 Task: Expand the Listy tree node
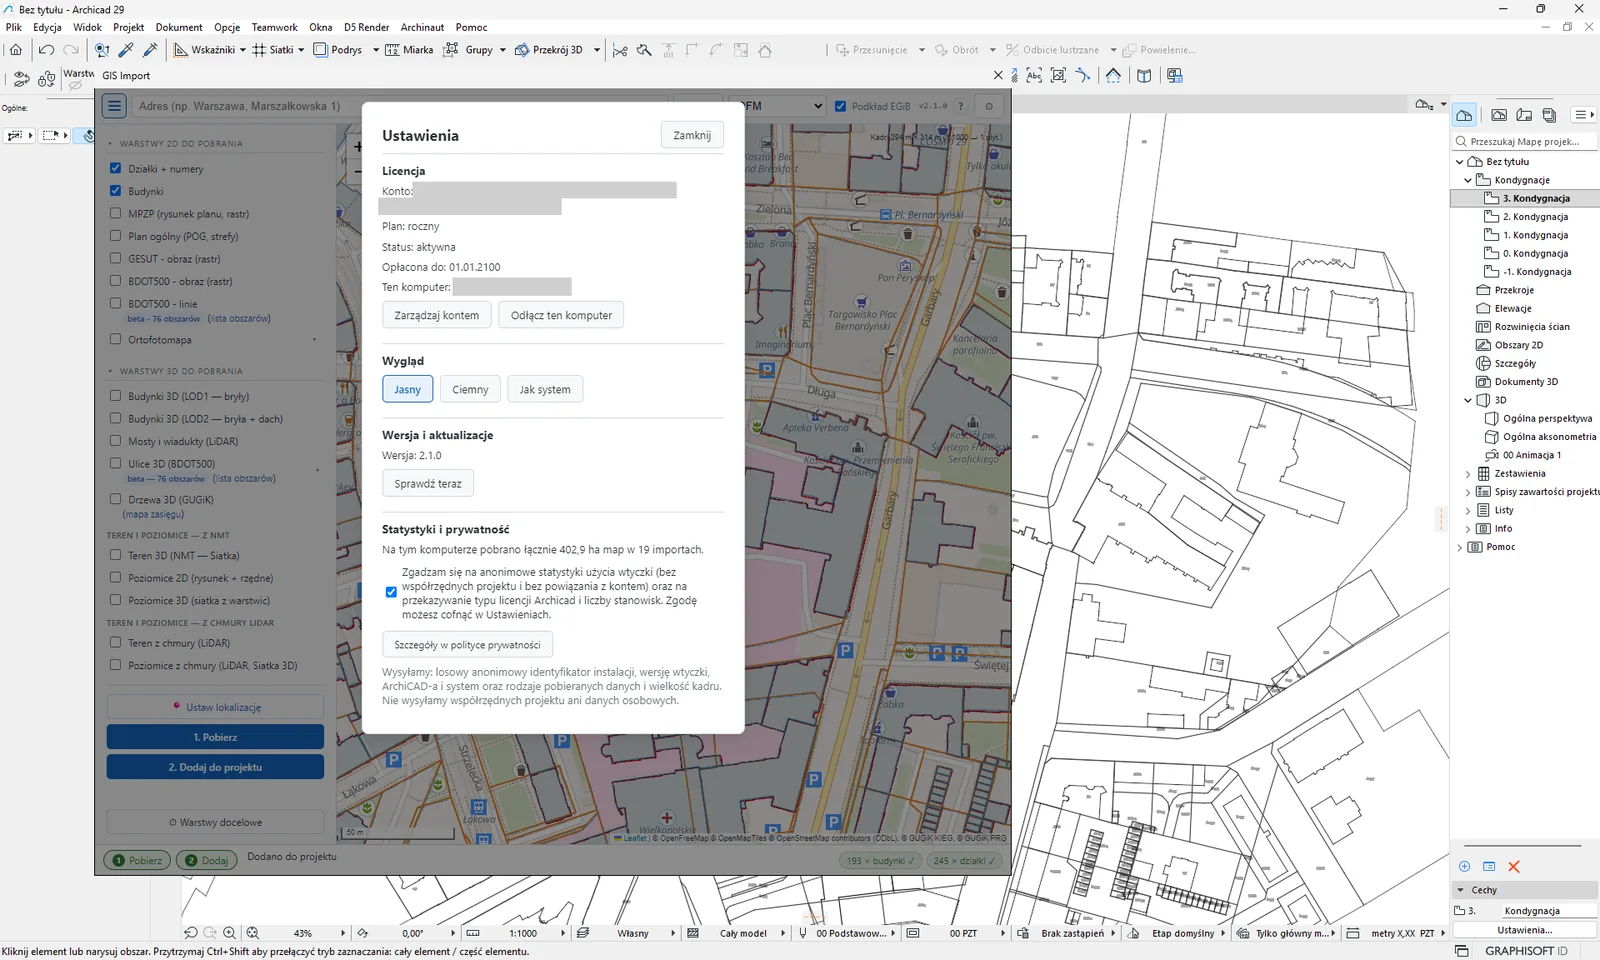(1468, 510)
